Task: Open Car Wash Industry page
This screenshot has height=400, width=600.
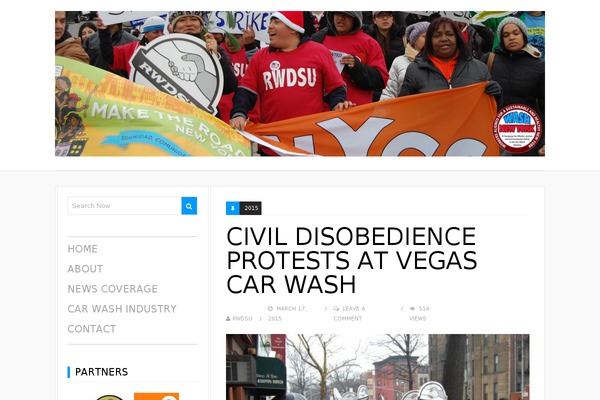Action: tap(122, 309)
